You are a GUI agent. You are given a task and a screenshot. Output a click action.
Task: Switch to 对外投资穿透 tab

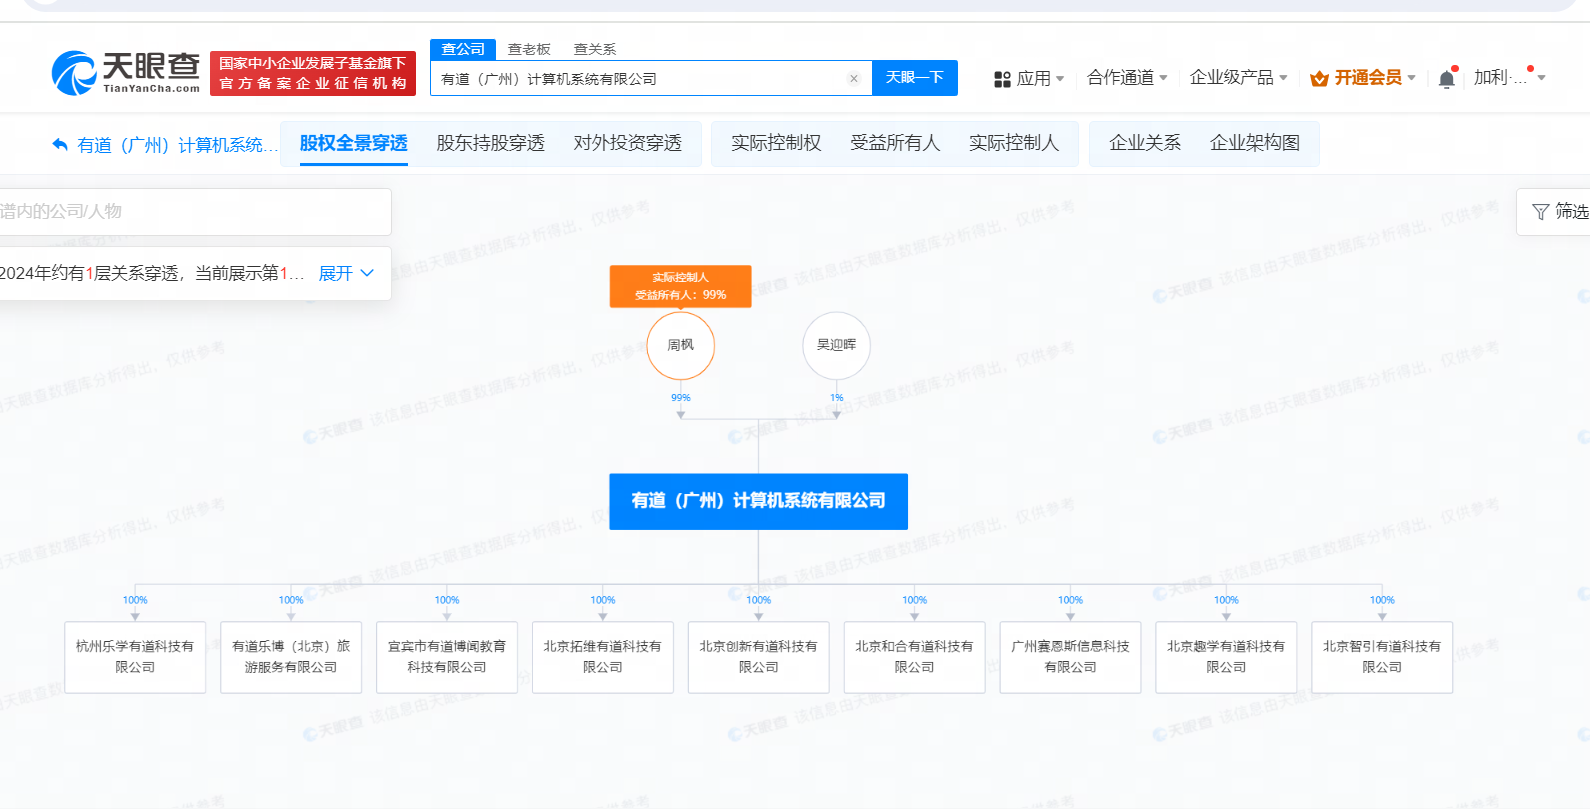click(627, 144)
